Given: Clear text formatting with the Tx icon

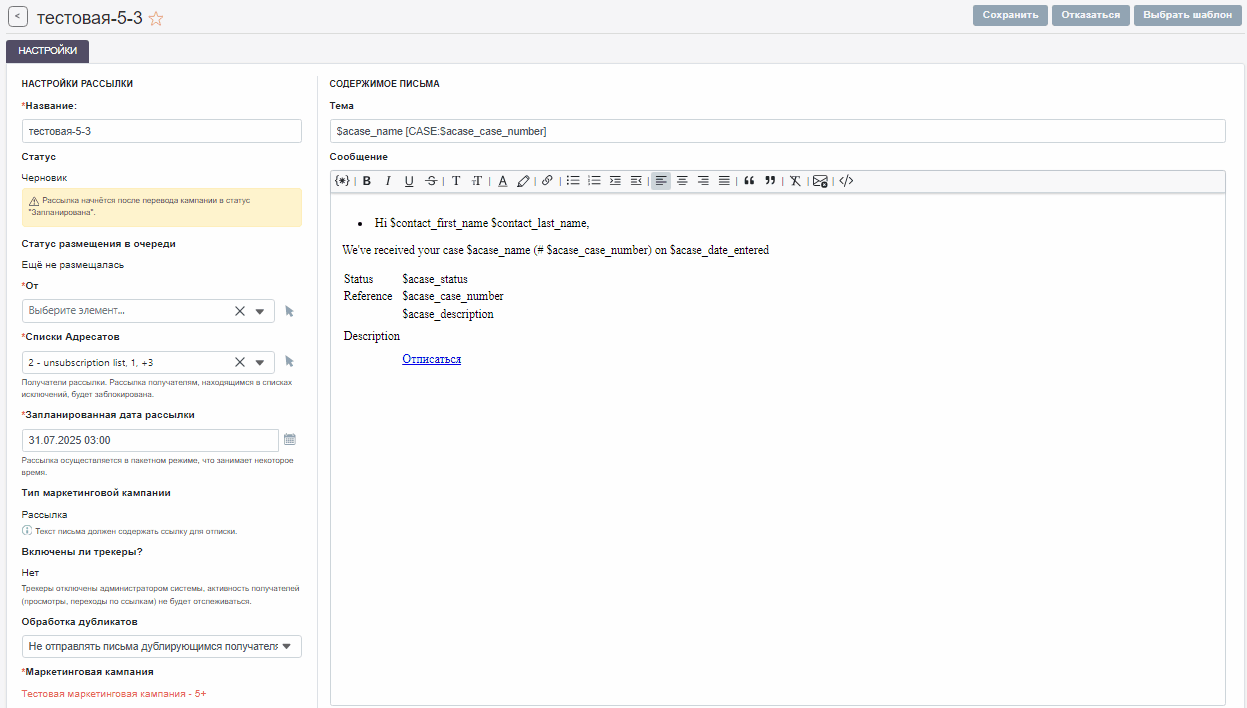Looking at the screenshot, I should point(795,181).
